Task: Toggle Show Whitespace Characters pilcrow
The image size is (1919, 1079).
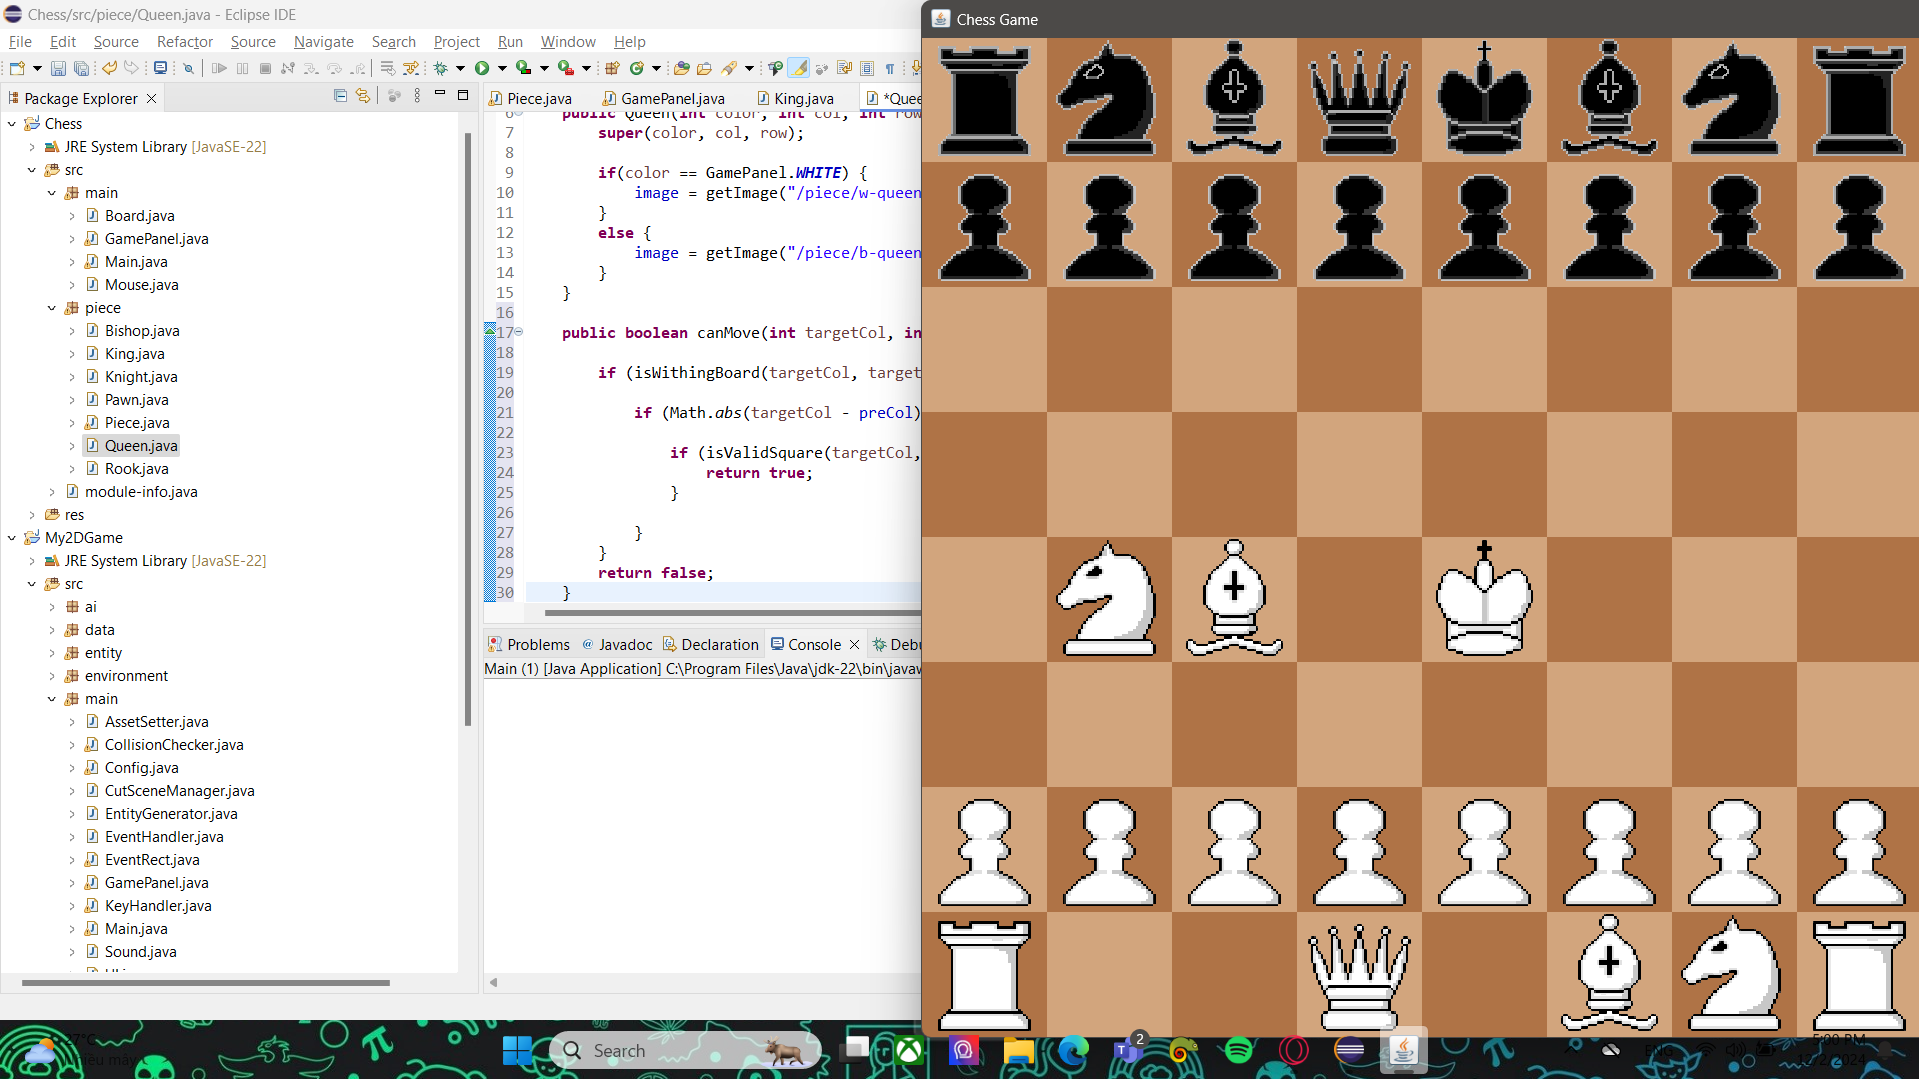Action: (890, 68)
